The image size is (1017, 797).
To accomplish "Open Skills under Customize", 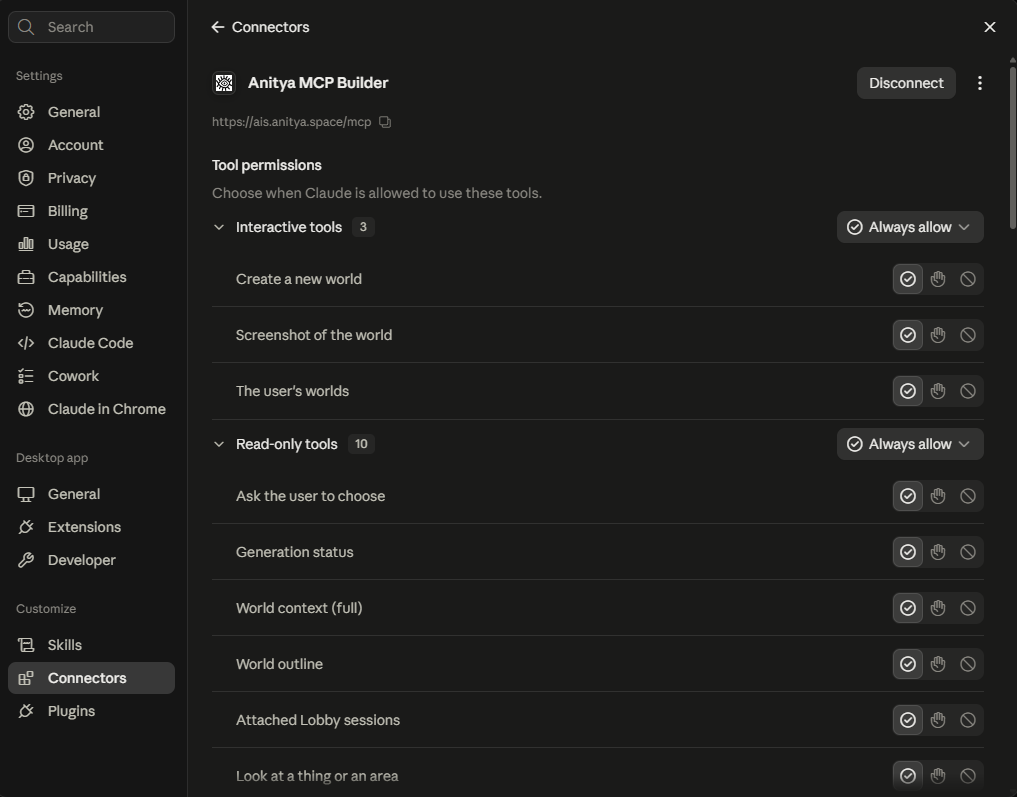I will click(x=91, y=645).
